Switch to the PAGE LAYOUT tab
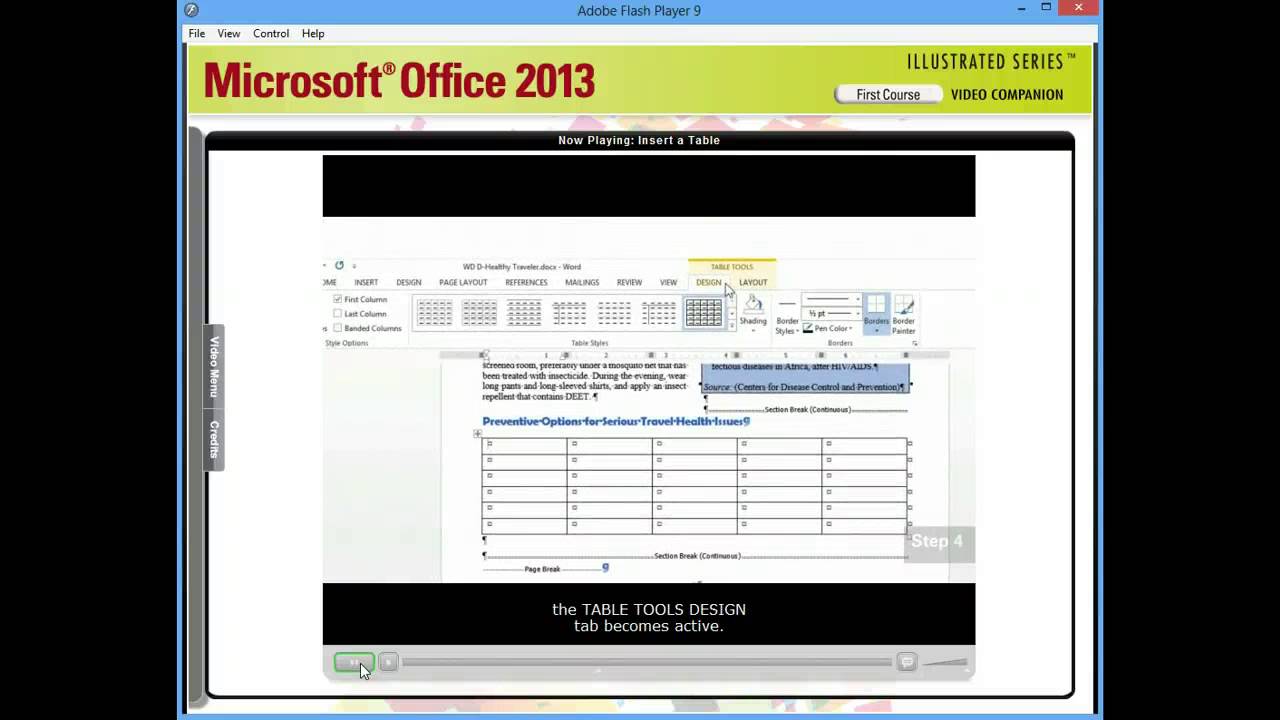Screen dimensions: 1280x720 463,283
